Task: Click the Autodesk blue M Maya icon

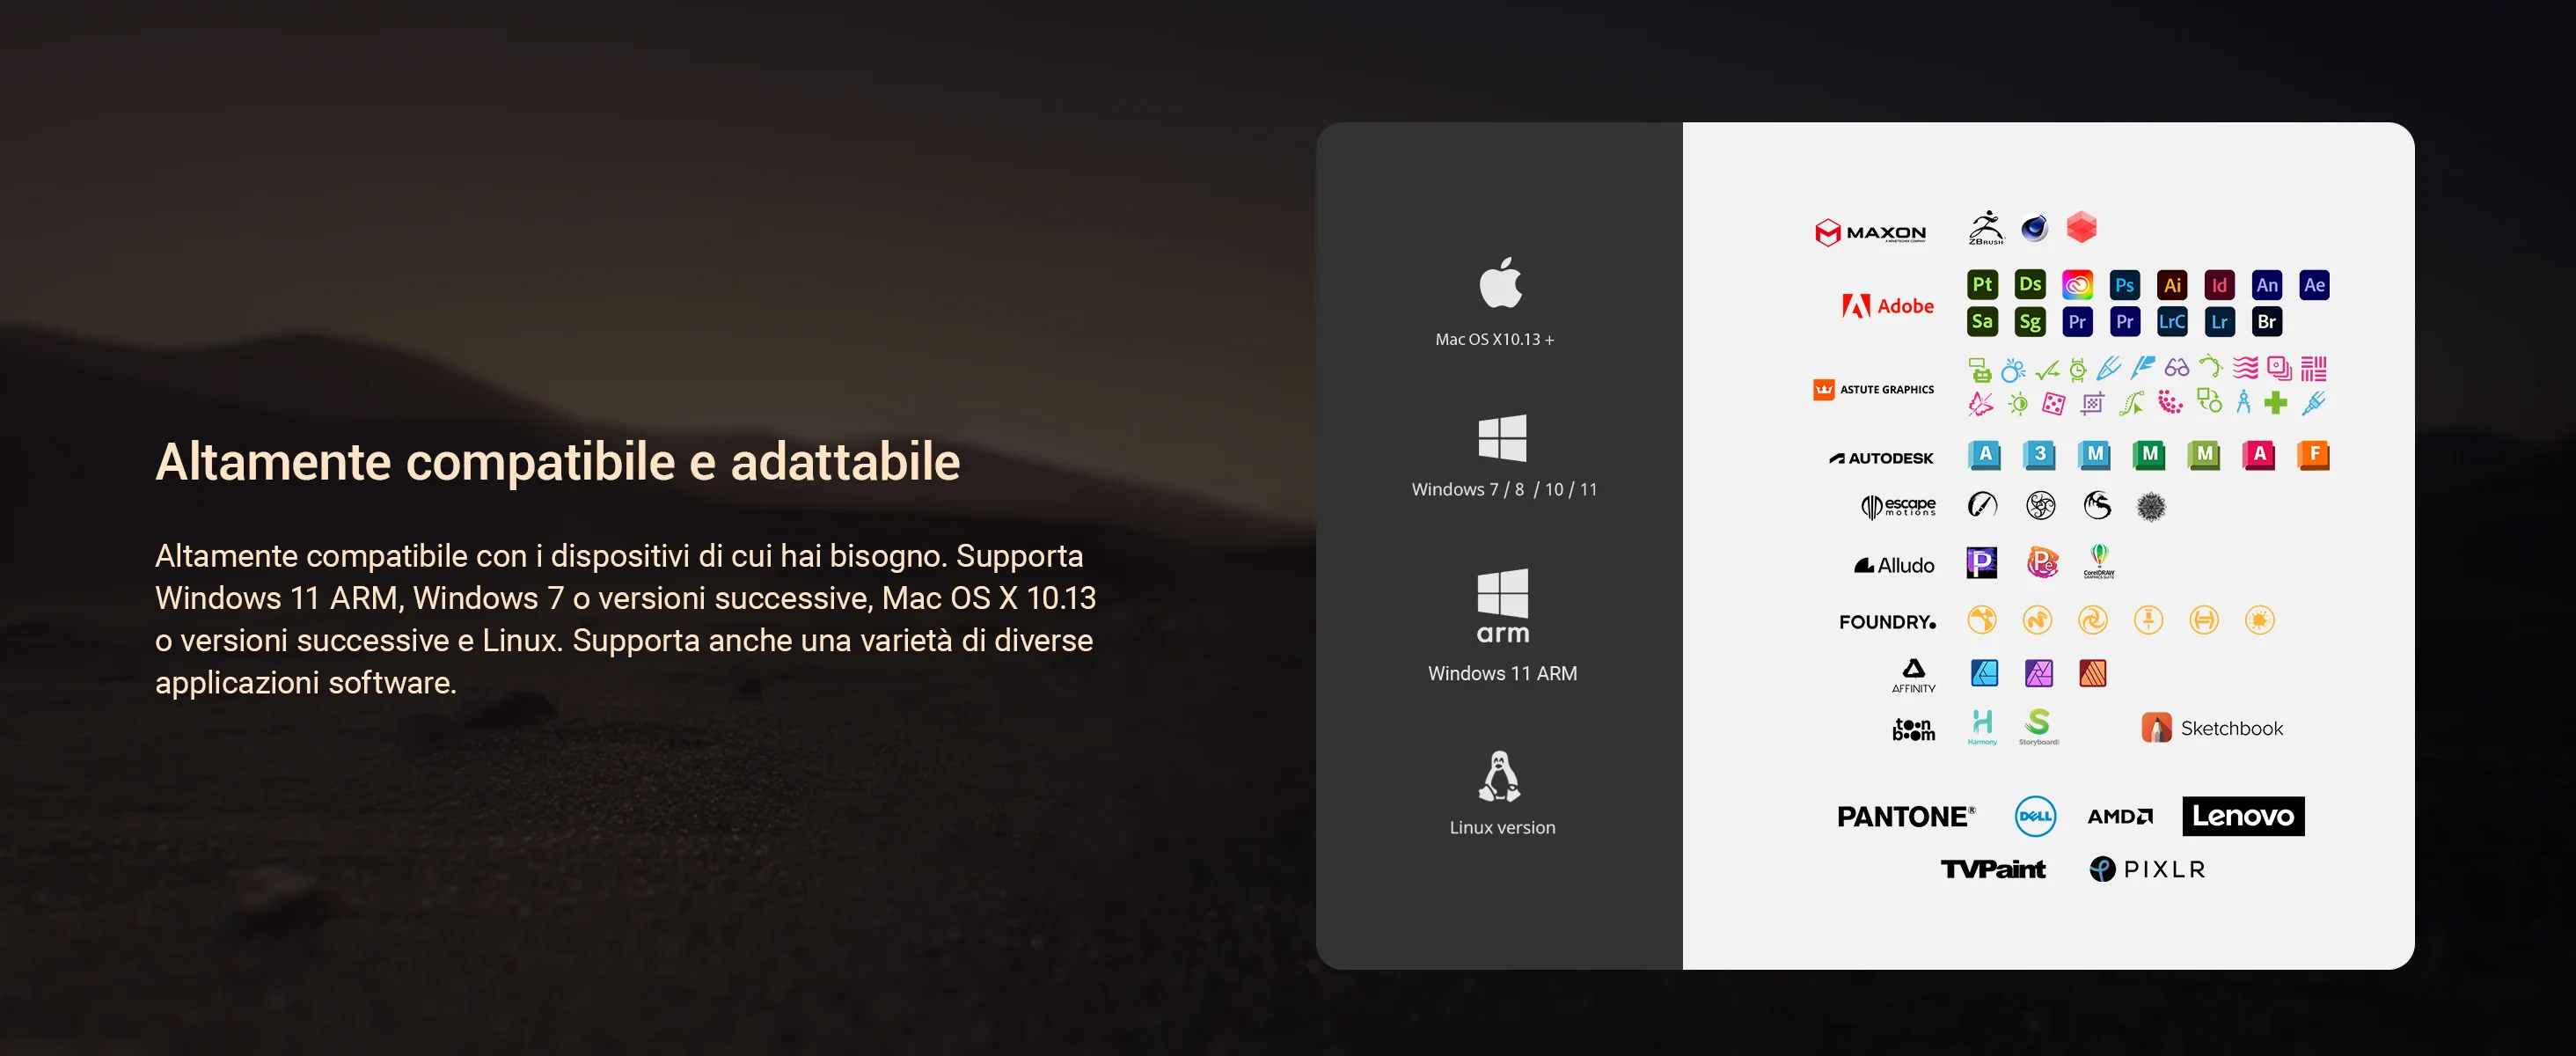Action: pos(2094,455)
